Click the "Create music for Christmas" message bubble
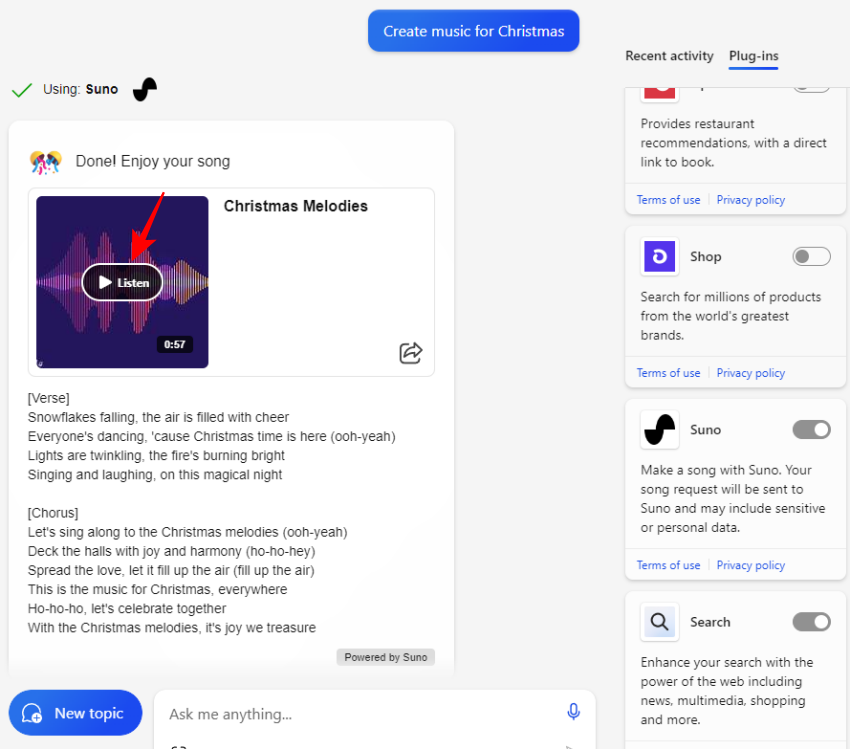Viewport: 850px width, 749px height. [473, 31]
